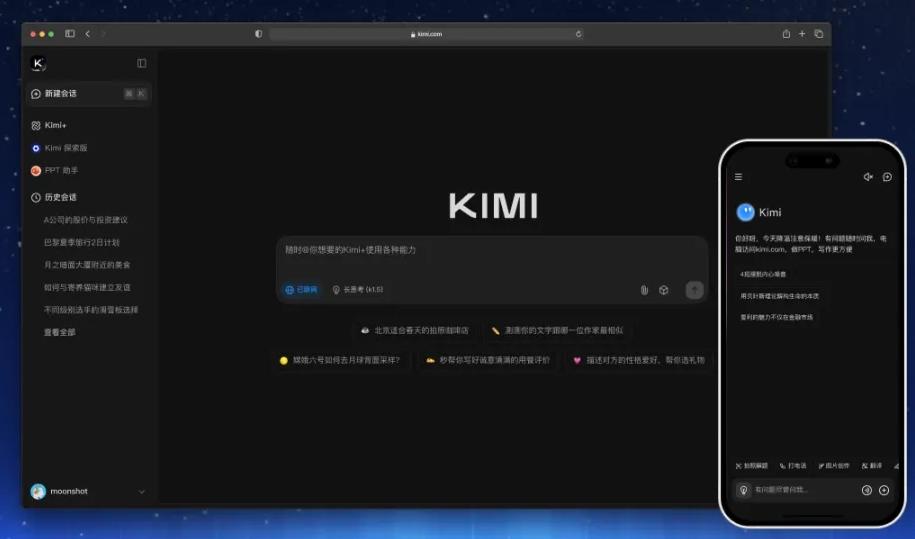This screenshot has height=539, width=915.
Task: Toggle the mute speaker icon on phone
Action: click(868, 177)
